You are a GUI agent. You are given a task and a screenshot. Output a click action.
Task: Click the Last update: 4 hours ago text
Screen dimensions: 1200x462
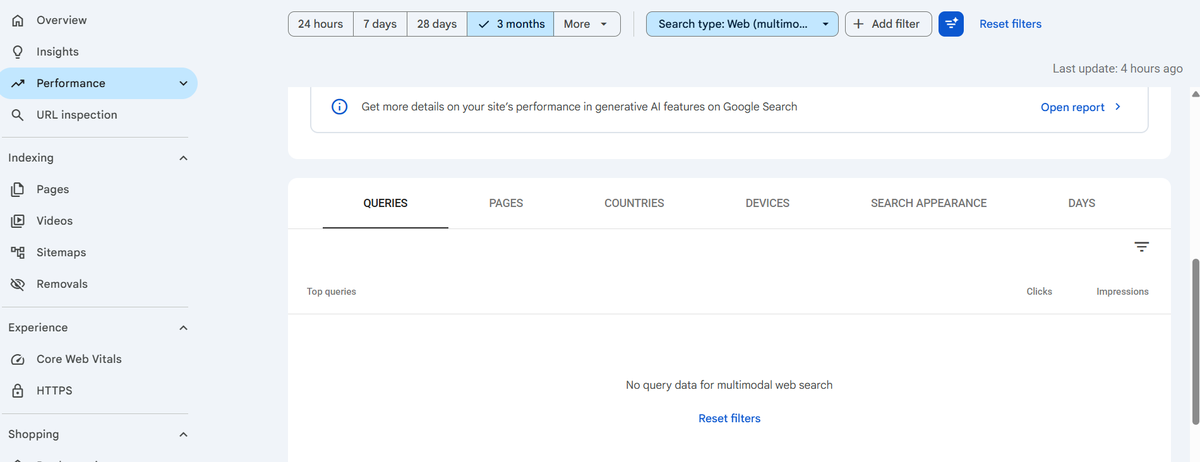pyautogui.click(x=1117, y=69)
